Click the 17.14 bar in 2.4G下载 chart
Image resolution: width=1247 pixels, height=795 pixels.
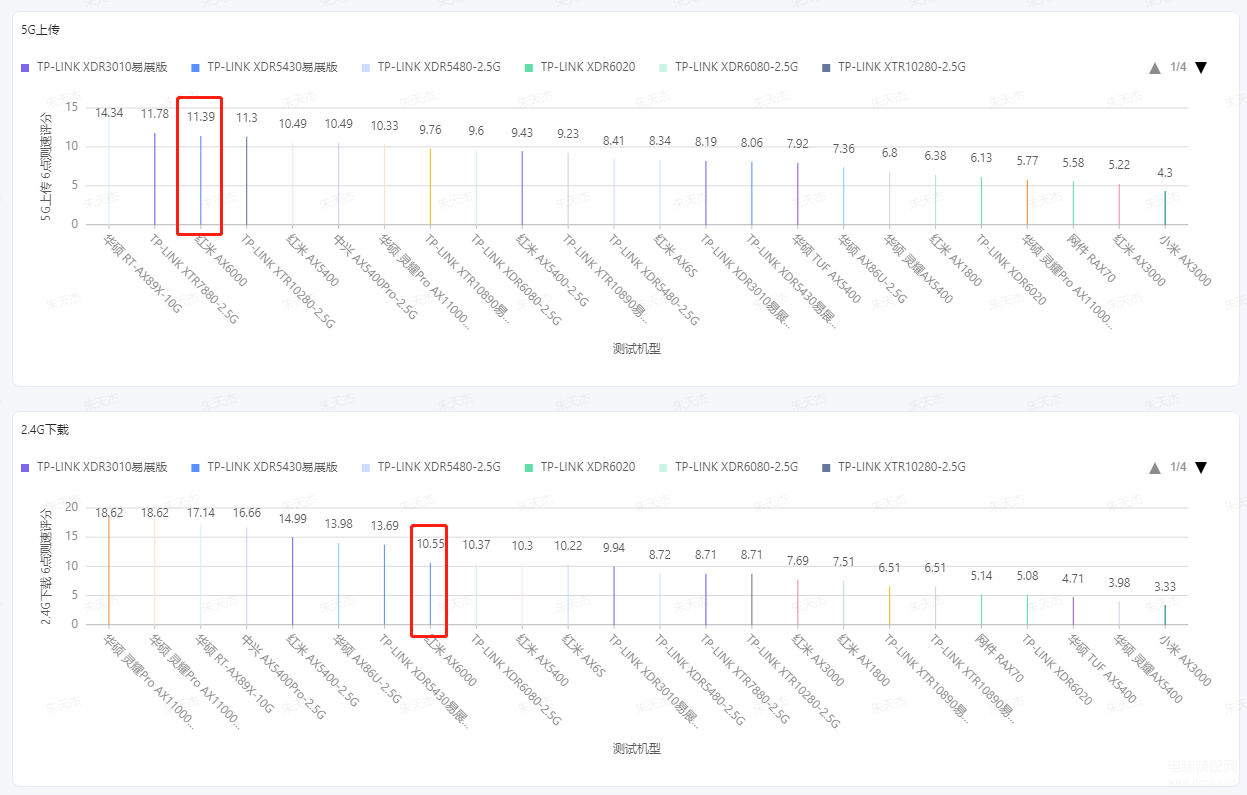point(201,574)
